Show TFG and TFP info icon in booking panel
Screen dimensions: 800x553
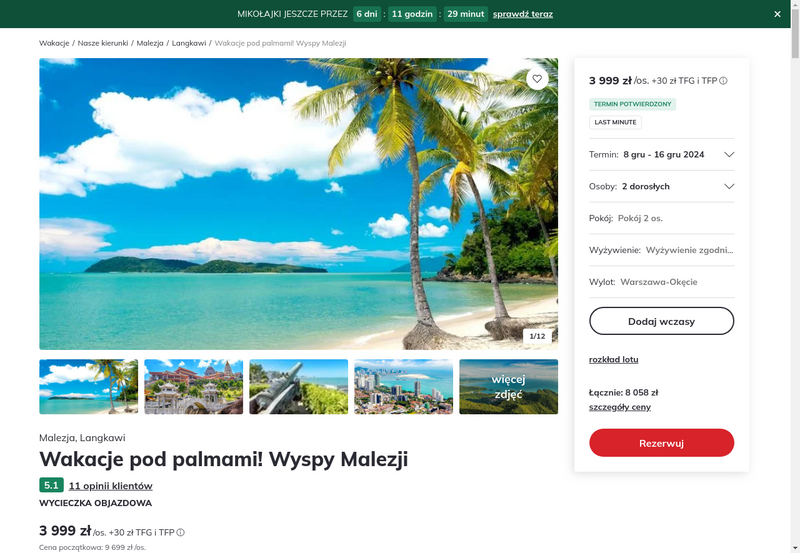[723, 81]
